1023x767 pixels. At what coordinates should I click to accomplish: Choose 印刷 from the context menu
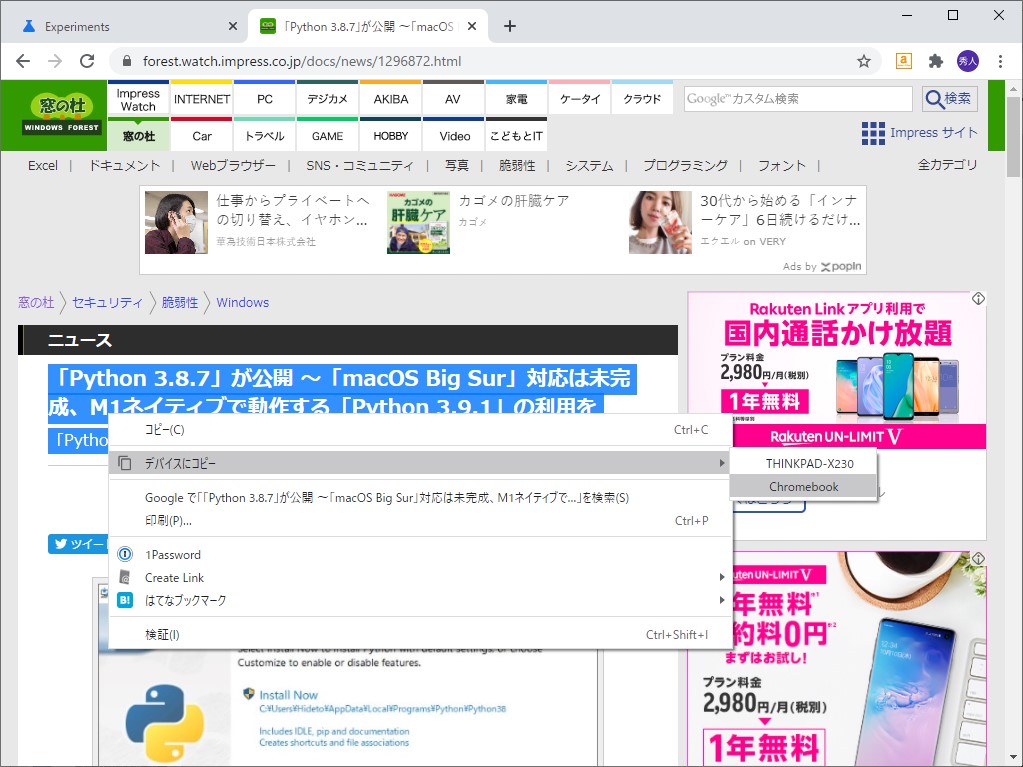170,522
